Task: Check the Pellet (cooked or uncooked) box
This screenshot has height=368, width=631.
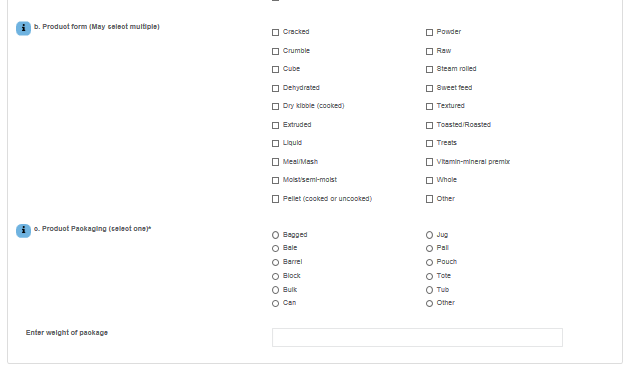Action: click(275, 199)
